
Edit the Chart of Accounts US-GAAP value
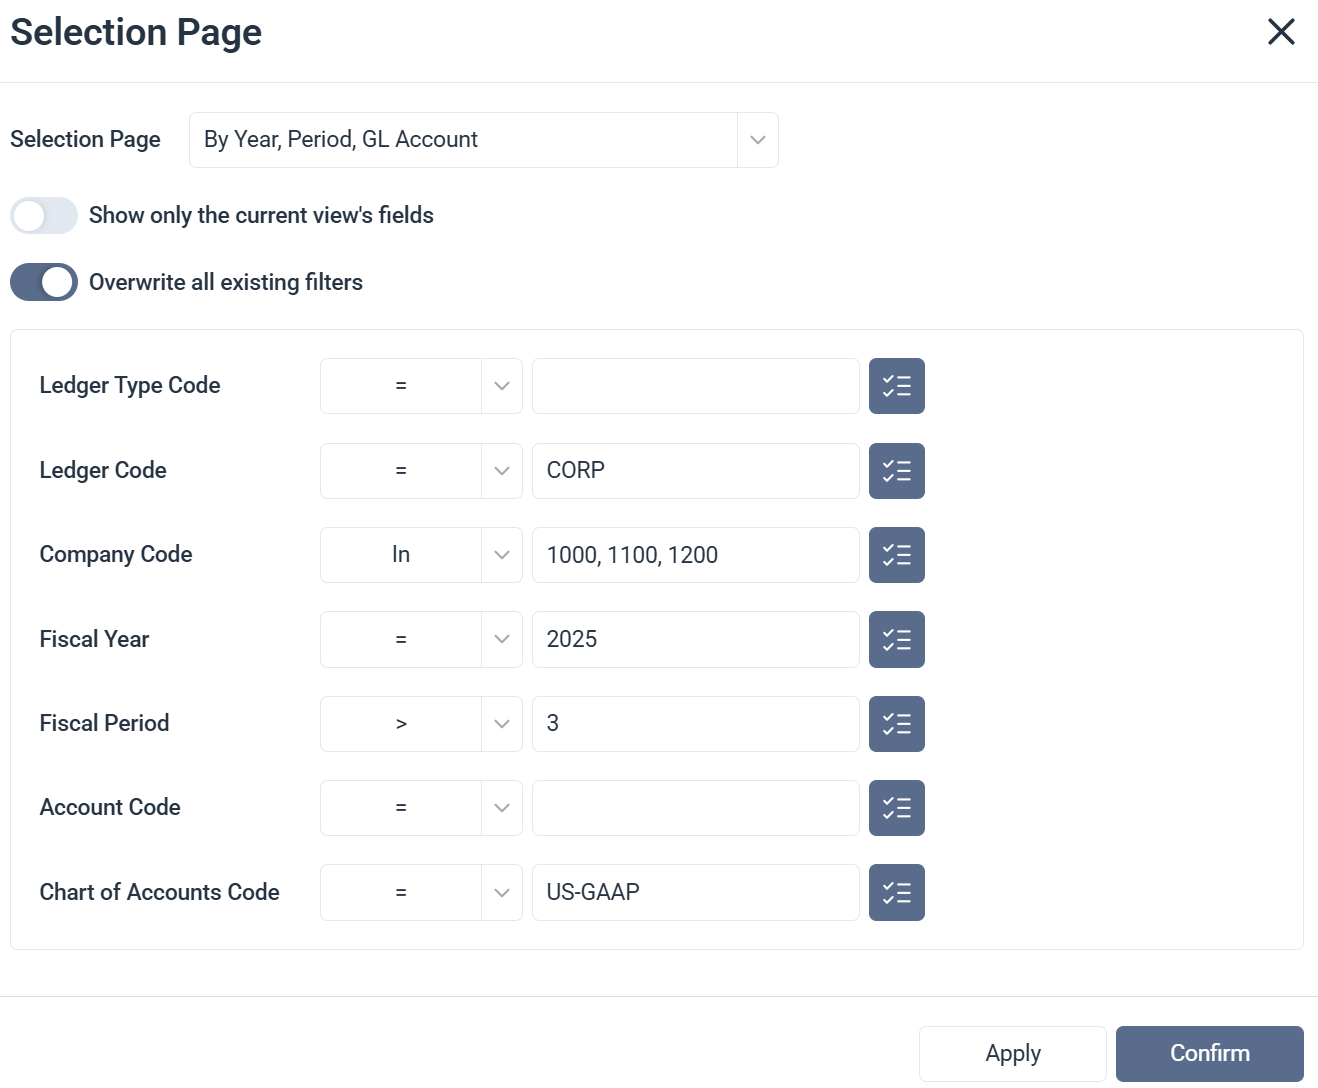(x=695, y=892)
